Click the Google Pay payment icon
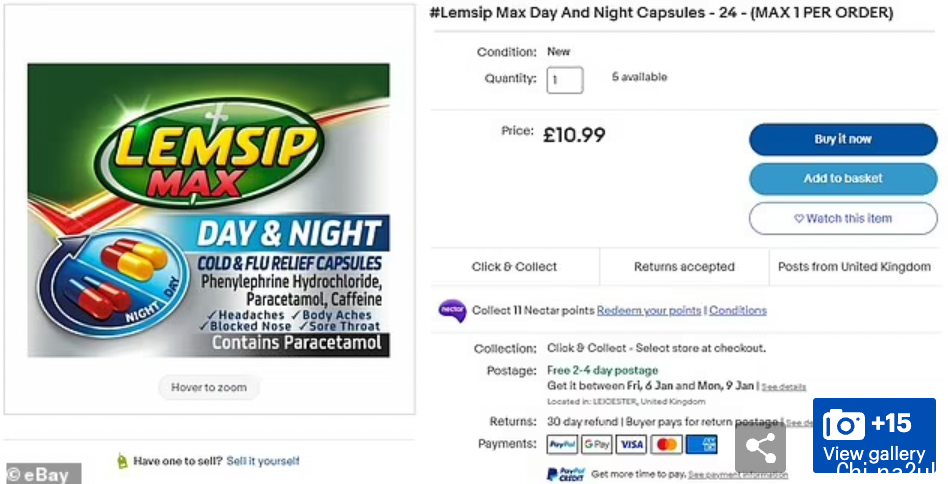 (x=596, y=444)
